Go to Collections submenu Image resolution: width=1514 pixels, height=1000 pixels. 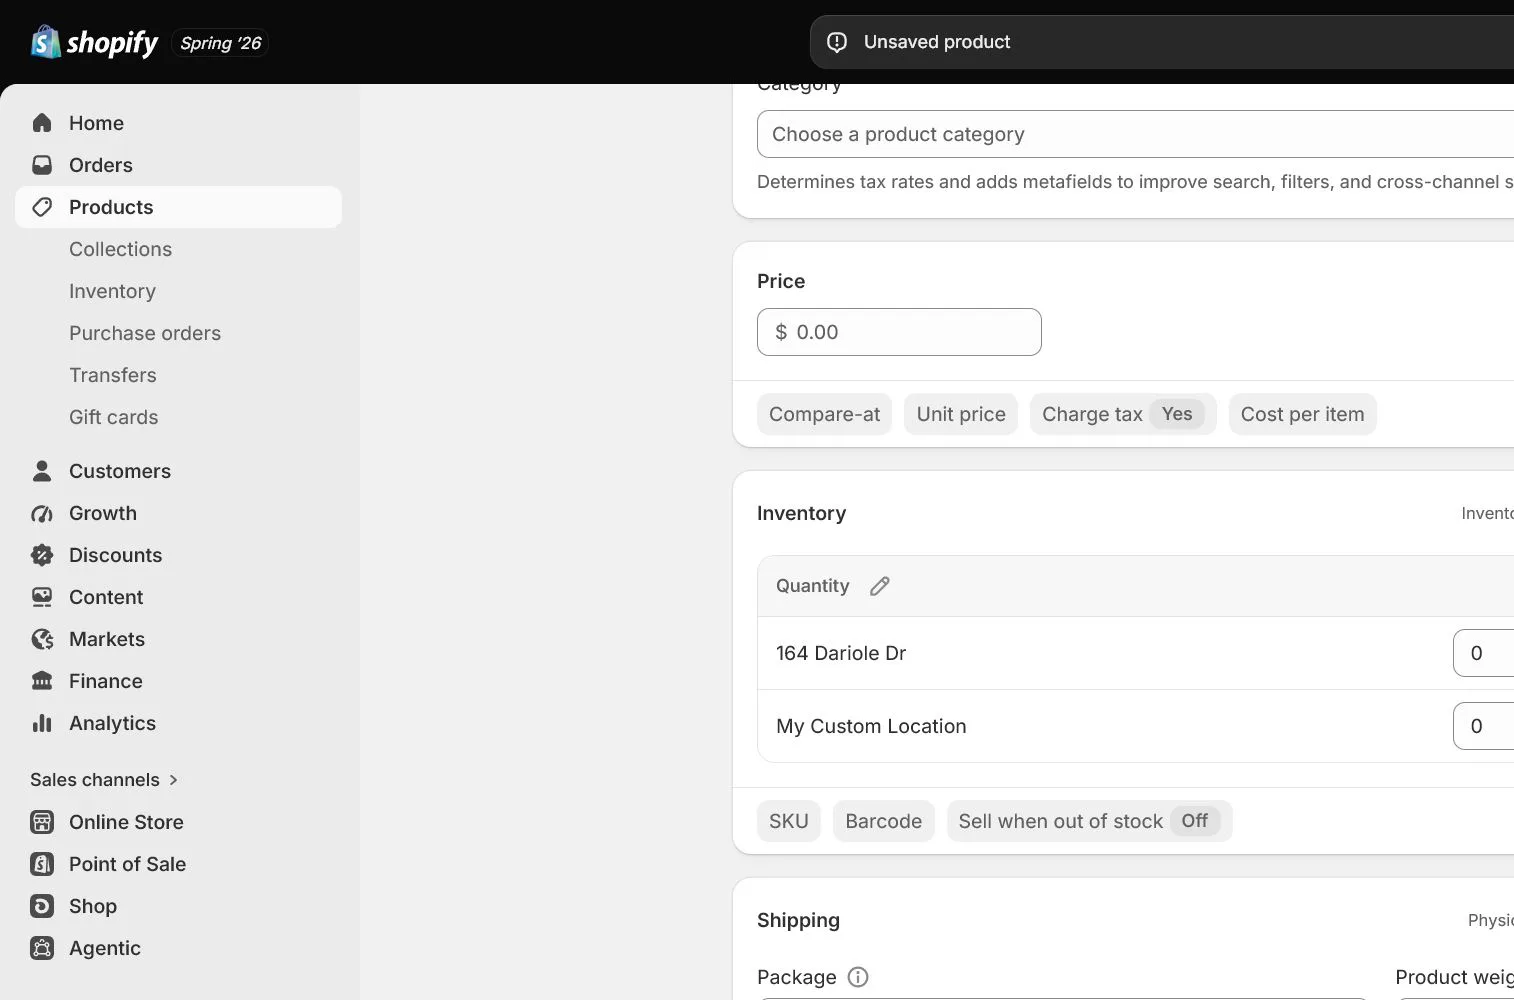click(120, 249)
